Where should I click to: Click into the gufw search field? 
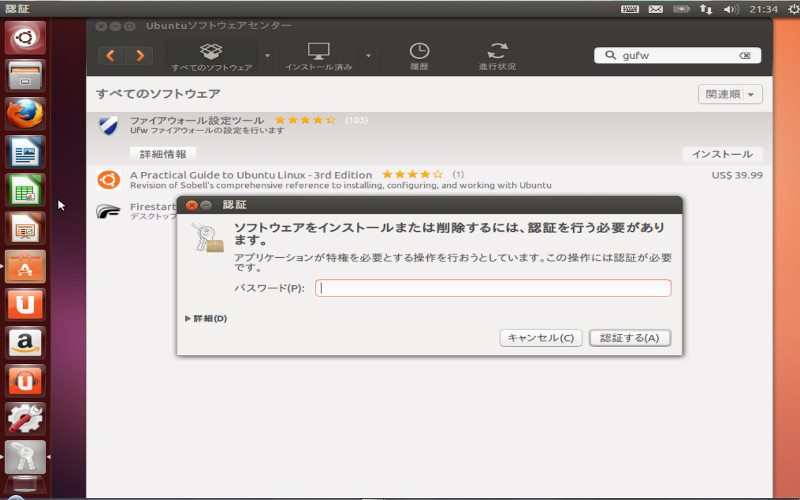tap(677, 55)
